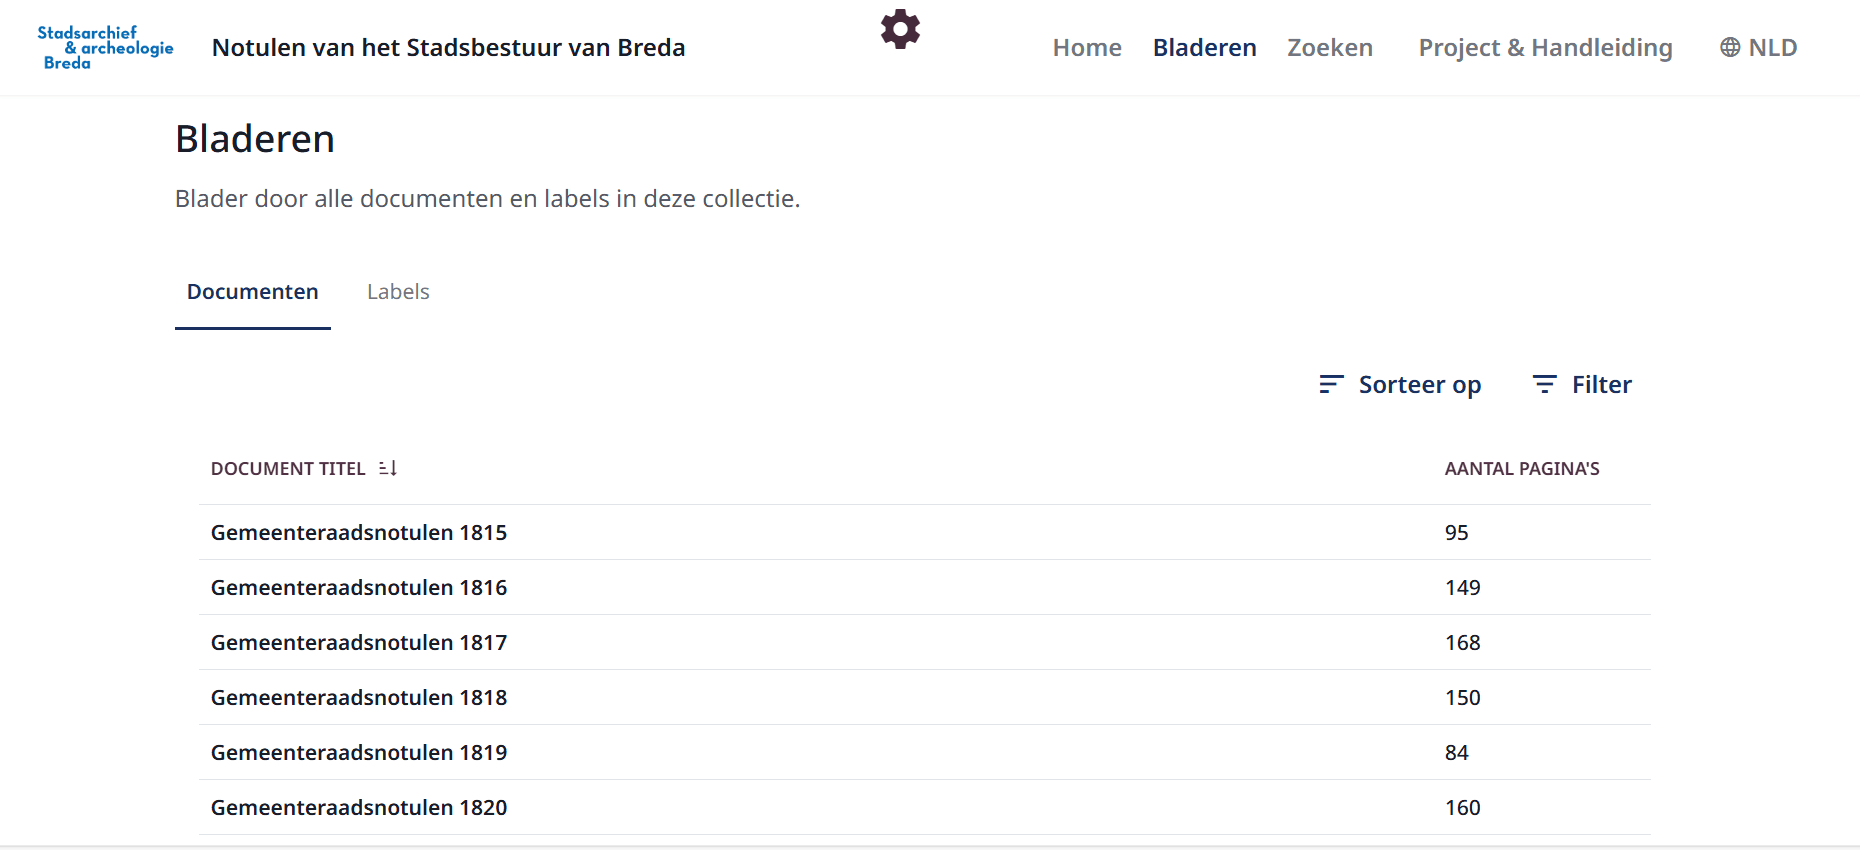
Task: Click the Sorteer op lines icon
Action: tap(1331, 384)
